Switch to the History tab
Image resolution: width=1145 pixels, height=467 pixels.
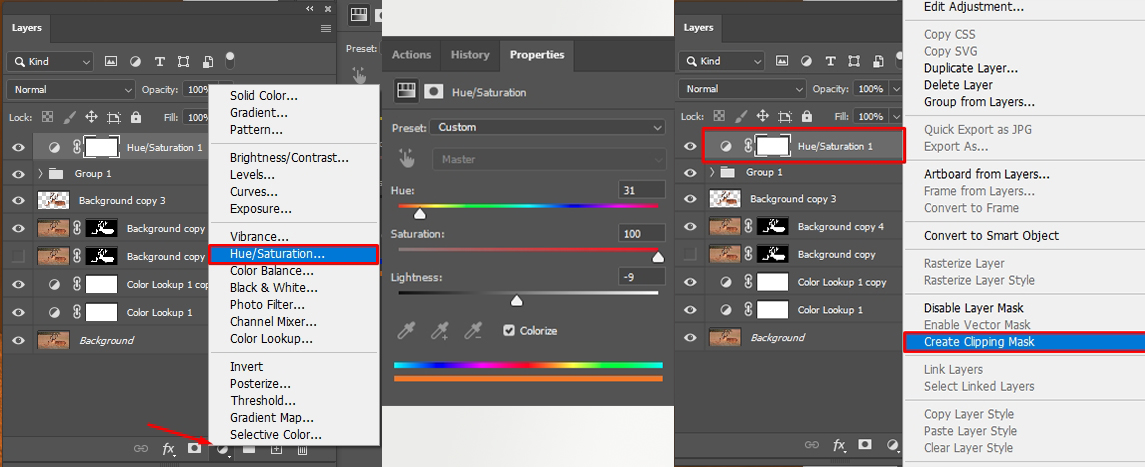pos(470,55)
